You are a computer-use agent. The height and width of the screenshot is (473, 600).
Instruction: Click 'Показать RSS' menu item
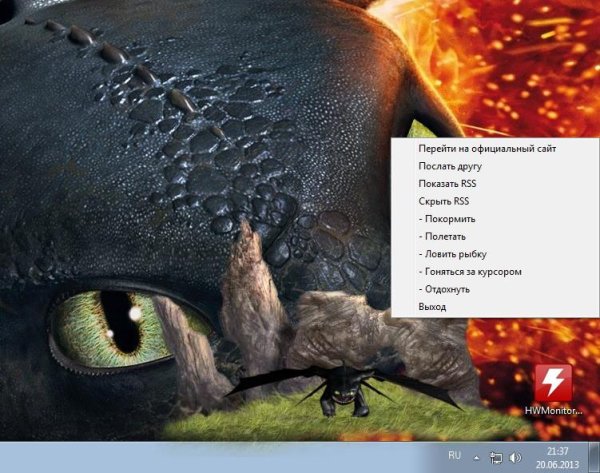pyautogui.click(x=495, y=184)
